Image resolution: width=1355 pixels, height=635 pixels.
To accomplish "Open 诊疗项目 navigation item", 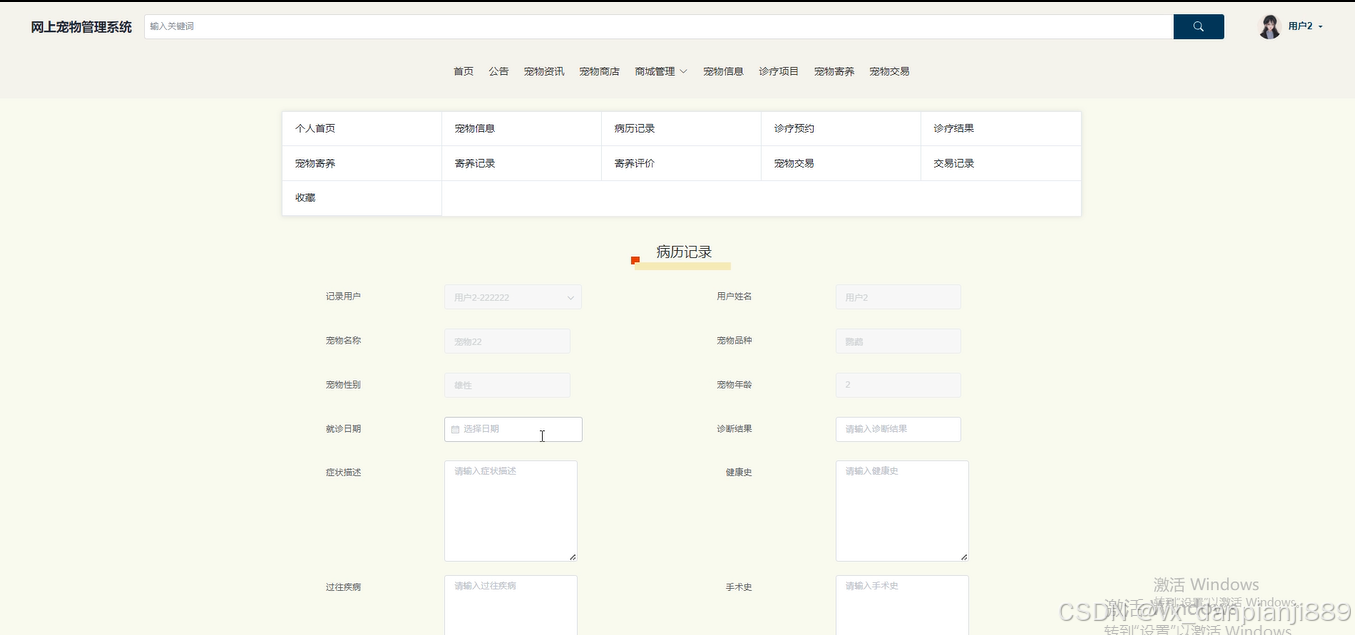I will pyautogui.click(x=779, y=72).
